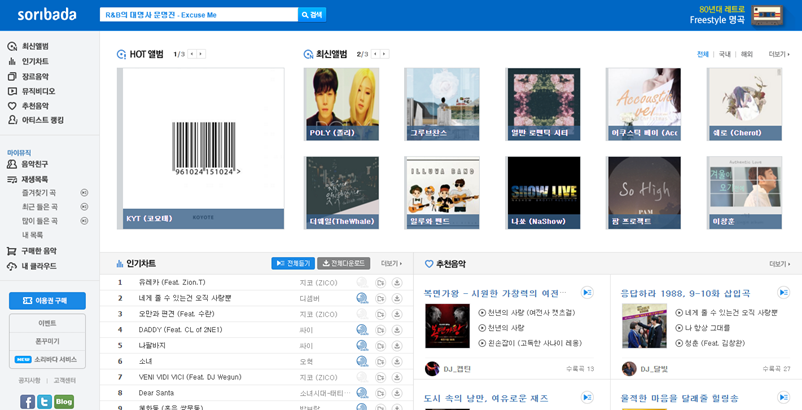Viewport: 802px width, 410px height.
Task: Click the add-to-playlist icon for 유레카
Action: click(380, 283)
